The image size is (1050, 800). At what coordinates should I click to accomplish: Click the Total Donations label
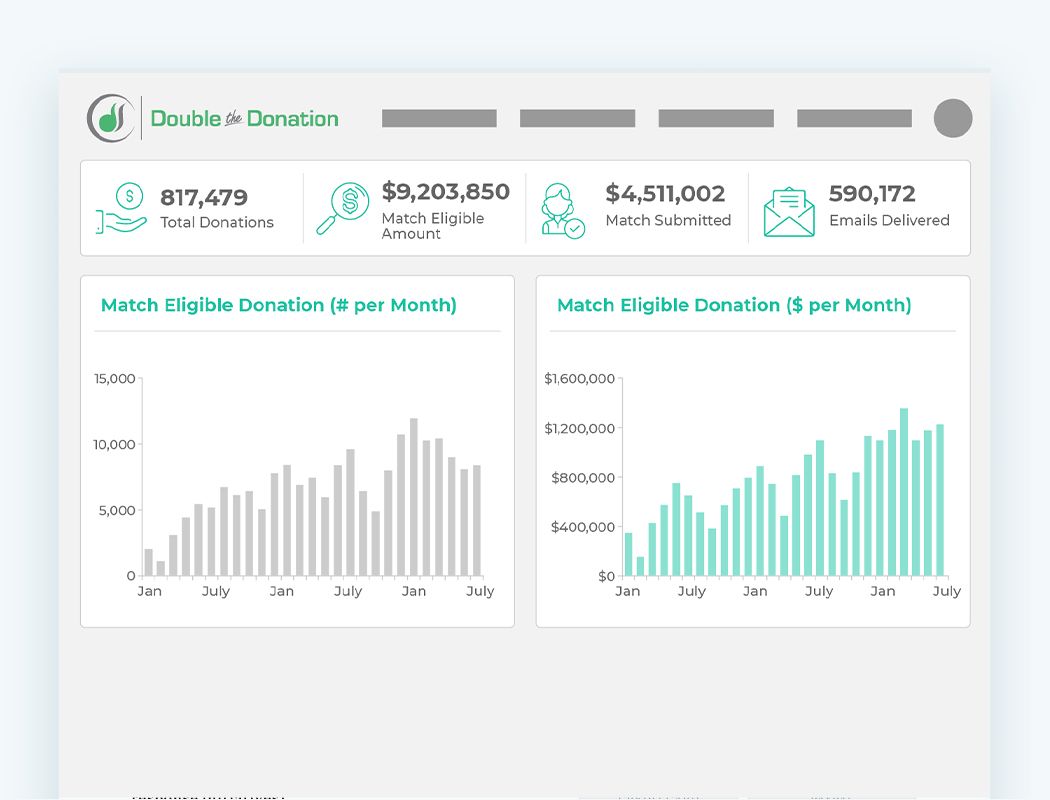tap(217, 222)
